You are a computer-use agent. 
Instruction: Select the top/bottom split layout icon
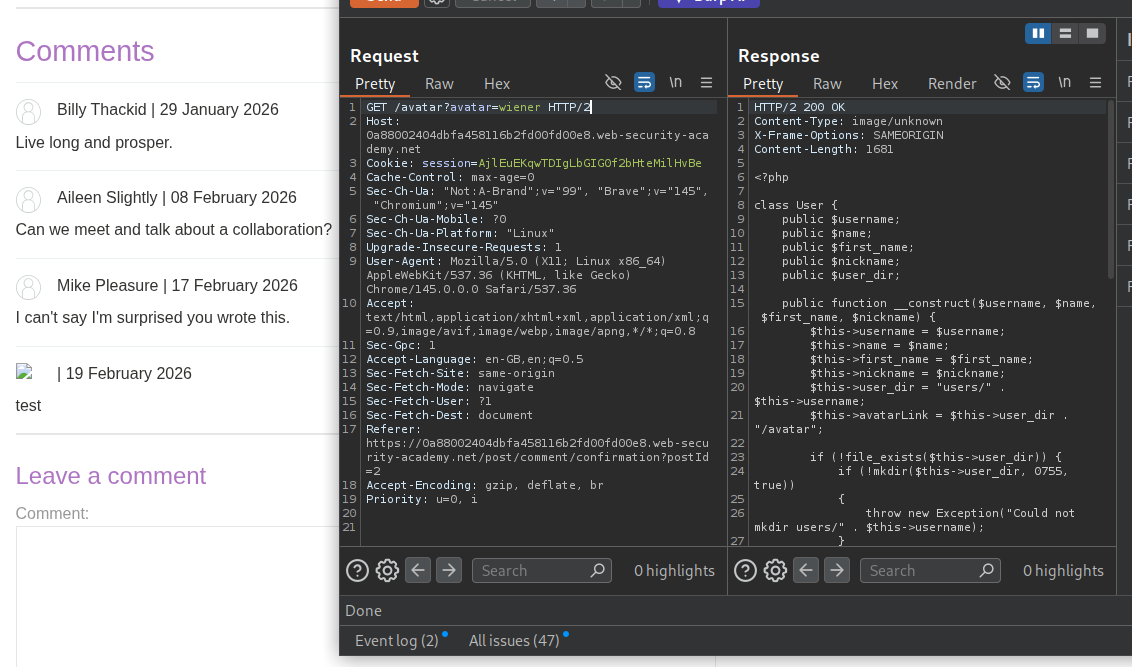(x=1065, y=34)
